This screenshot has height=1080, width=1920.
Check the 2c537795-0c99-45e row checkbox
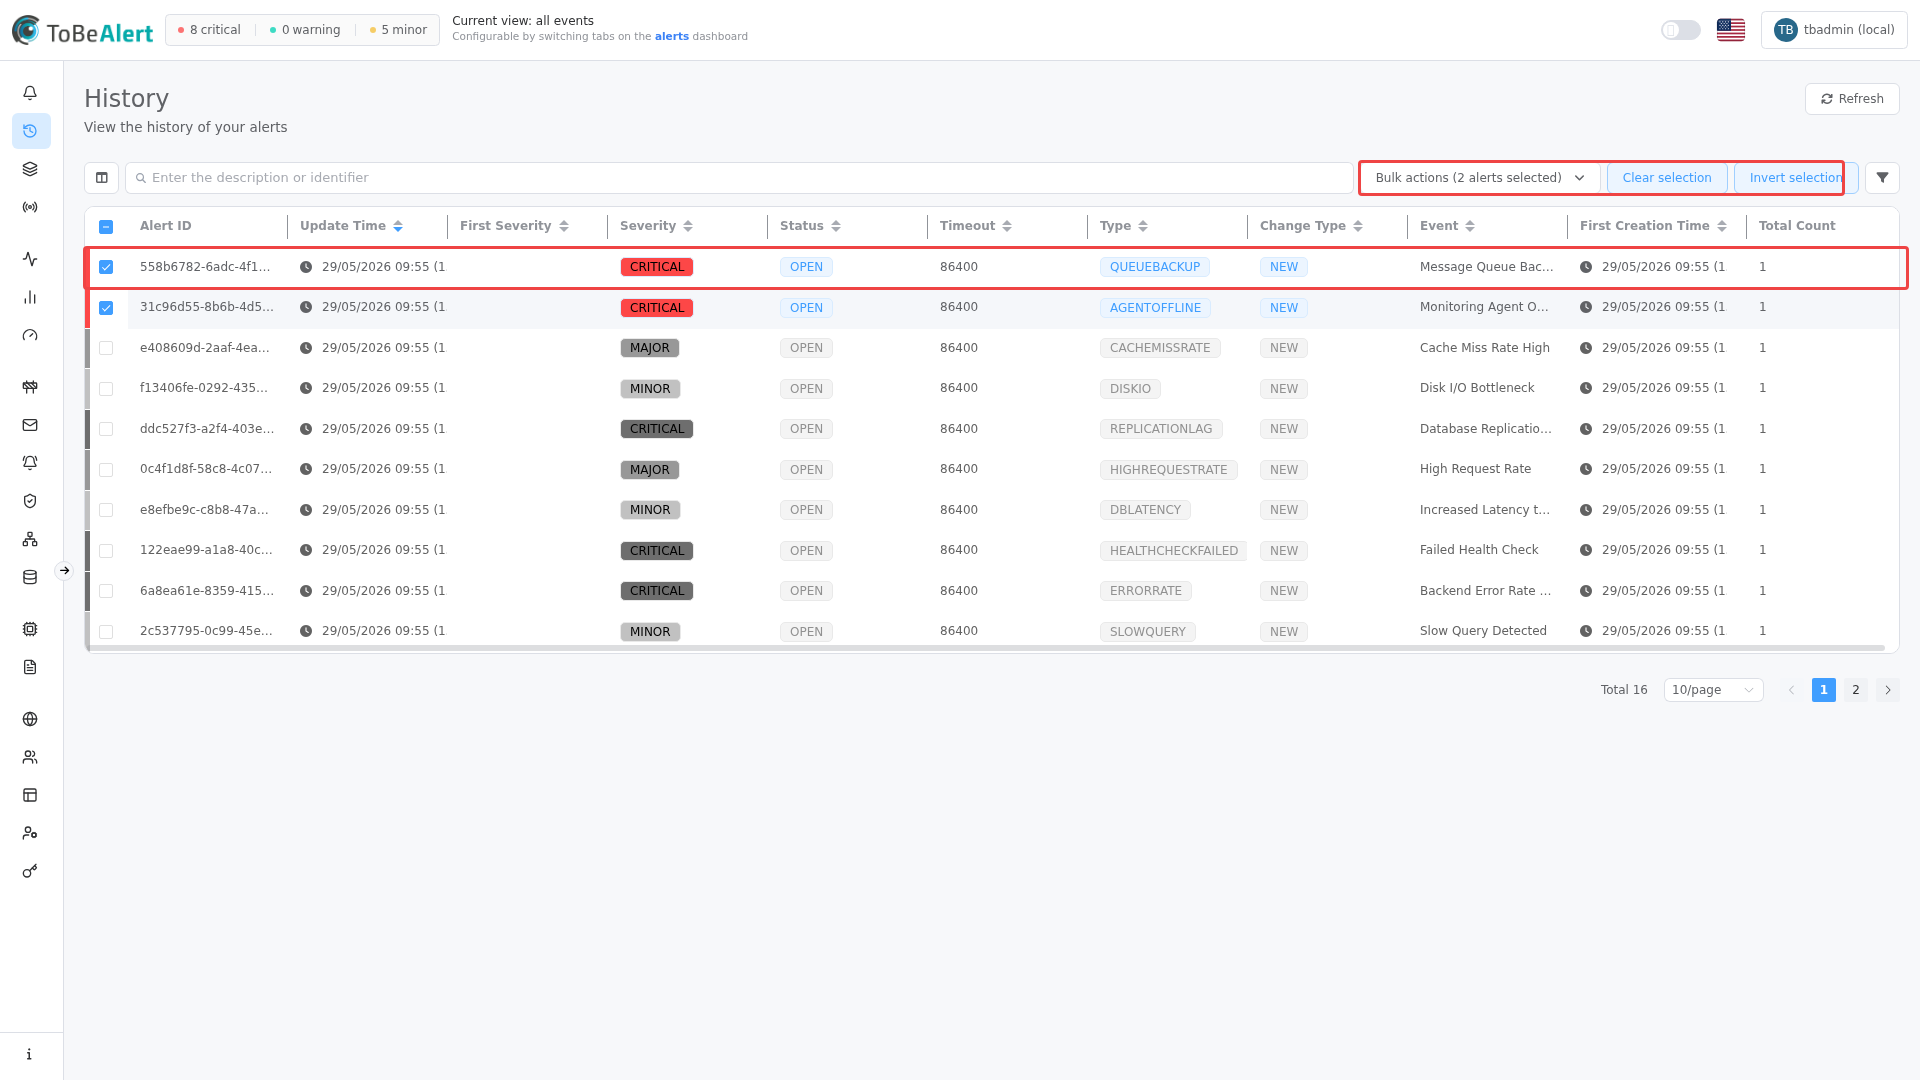(x=106, y=632)
